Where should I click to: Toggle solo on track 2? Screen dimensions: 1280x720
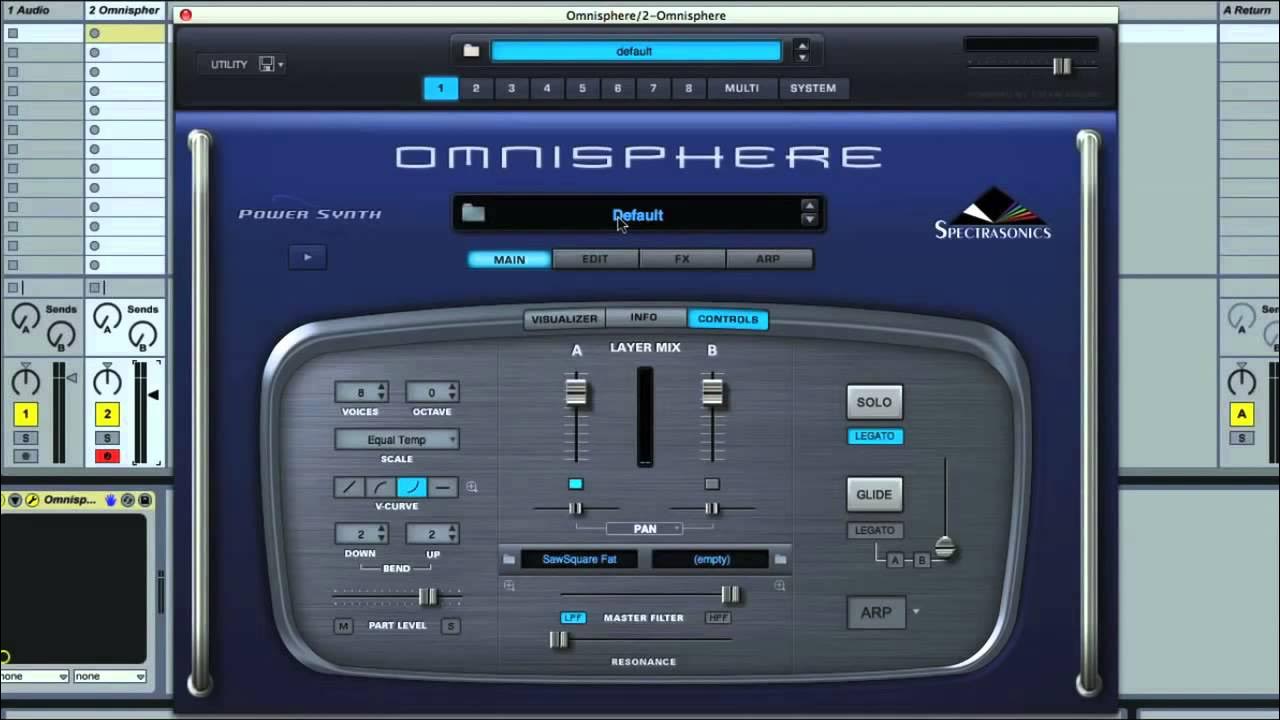click(x=107, y=438)
